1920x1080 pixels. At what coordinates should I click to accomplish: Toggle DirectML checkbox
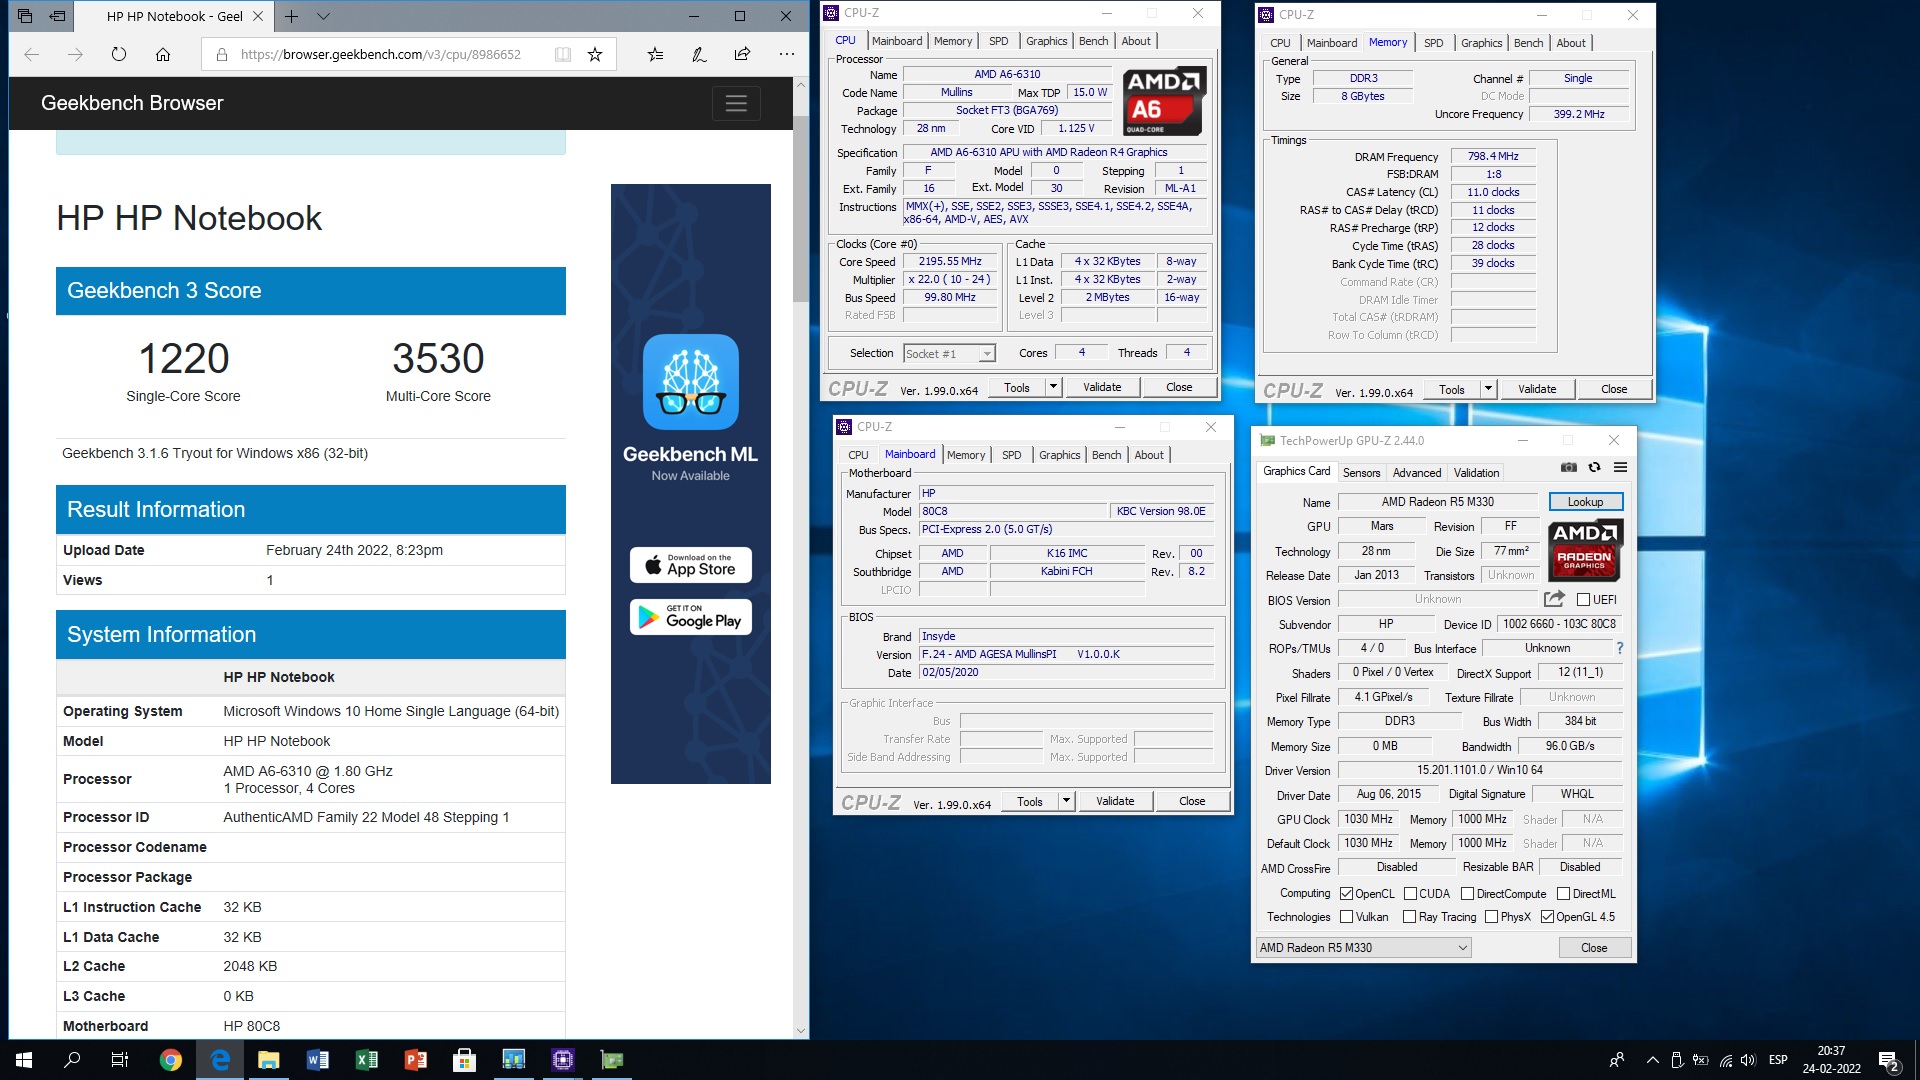[x=1563, y=894]
